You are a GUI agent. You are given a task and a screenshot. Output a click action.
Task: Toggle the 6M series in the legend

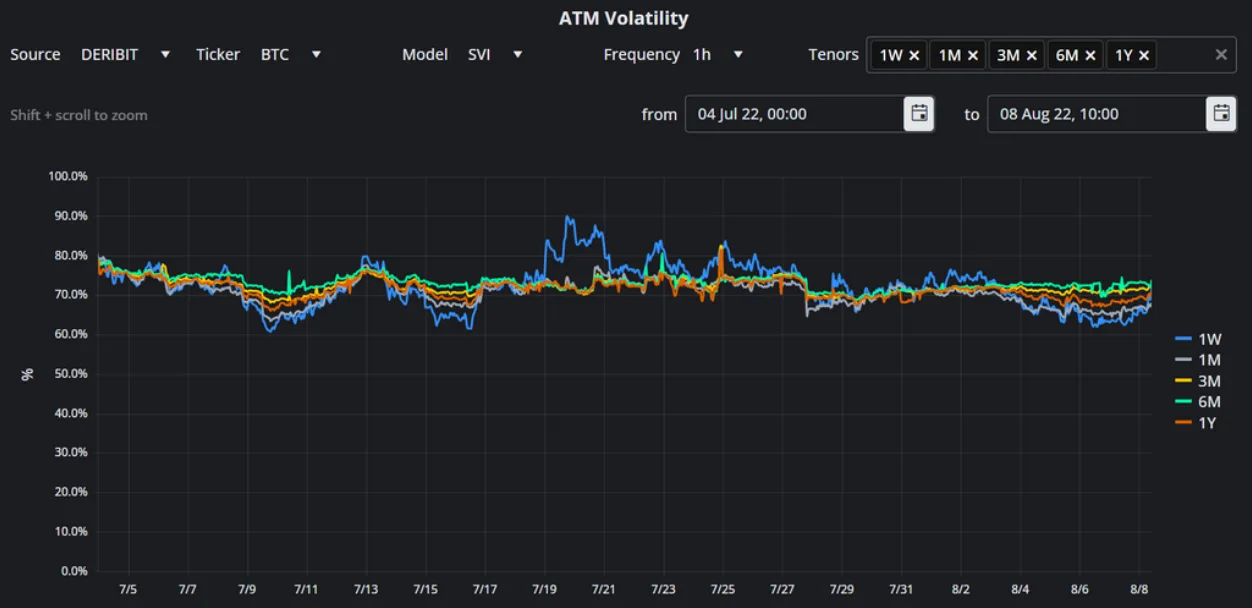click(x=1197, y=402)
